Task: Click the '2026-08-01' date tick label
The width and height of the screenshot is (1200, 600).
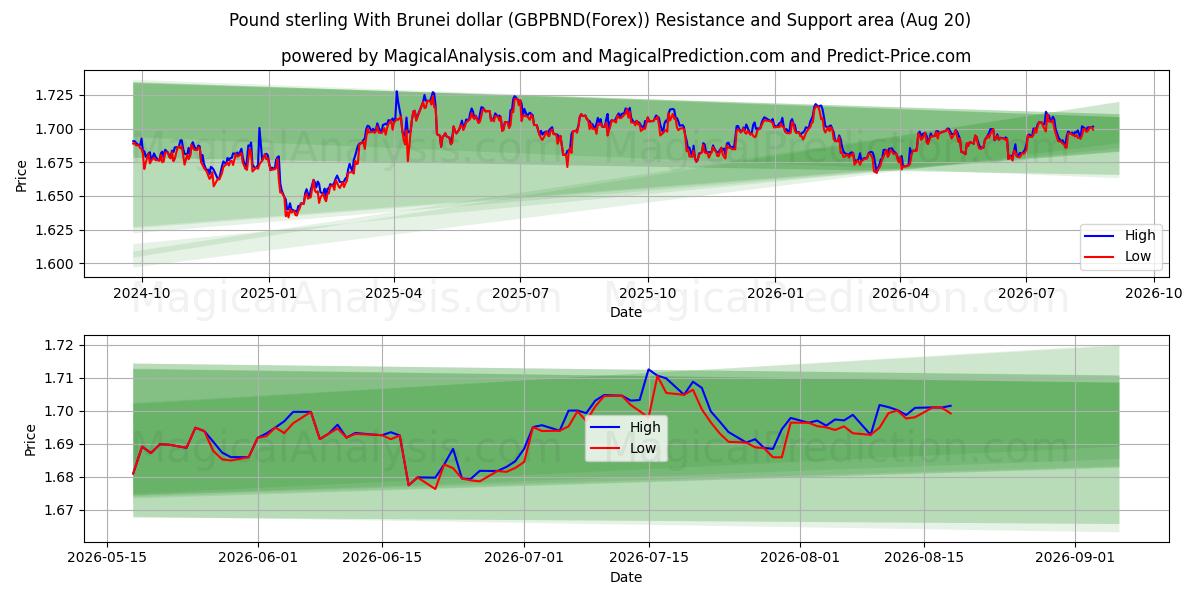Action: [800, 558]
